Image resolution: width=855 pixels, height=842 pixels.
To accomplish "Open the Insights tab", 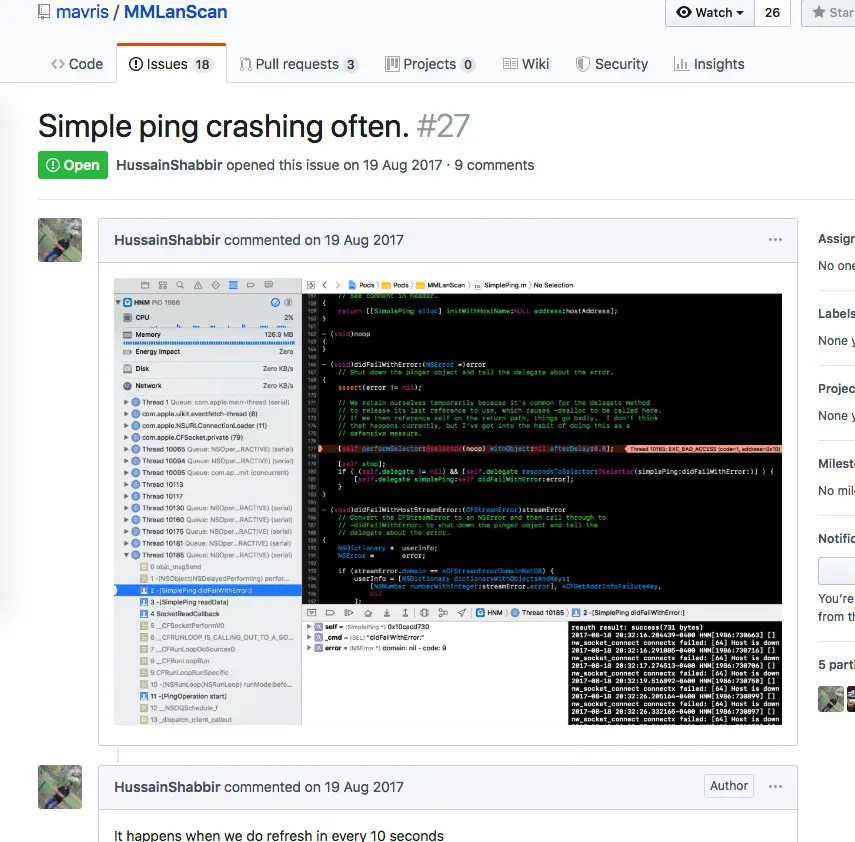I will (x=709, y=64).
